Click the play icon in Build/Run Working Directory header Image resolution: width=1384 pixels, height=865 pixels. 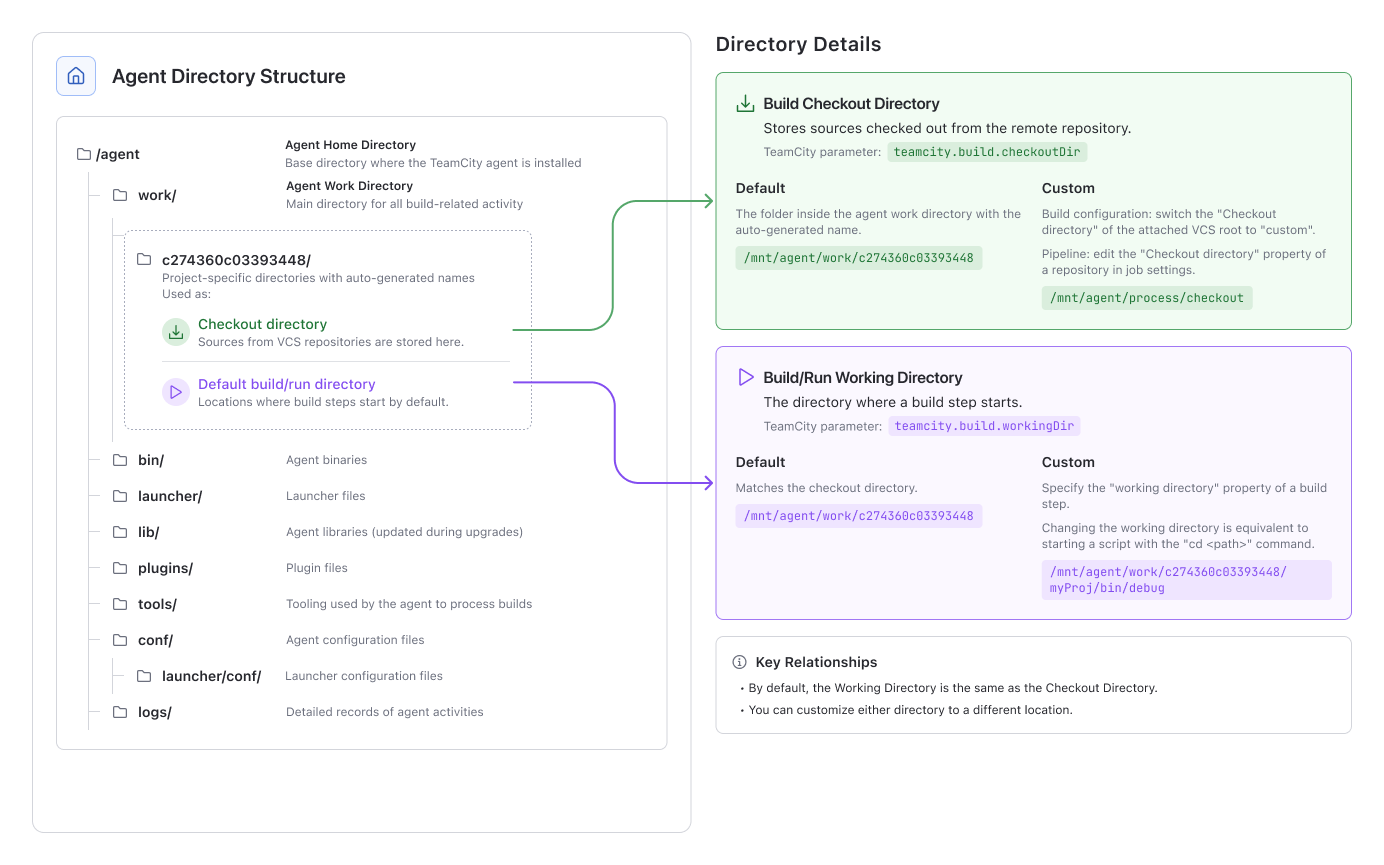[745, 377]
